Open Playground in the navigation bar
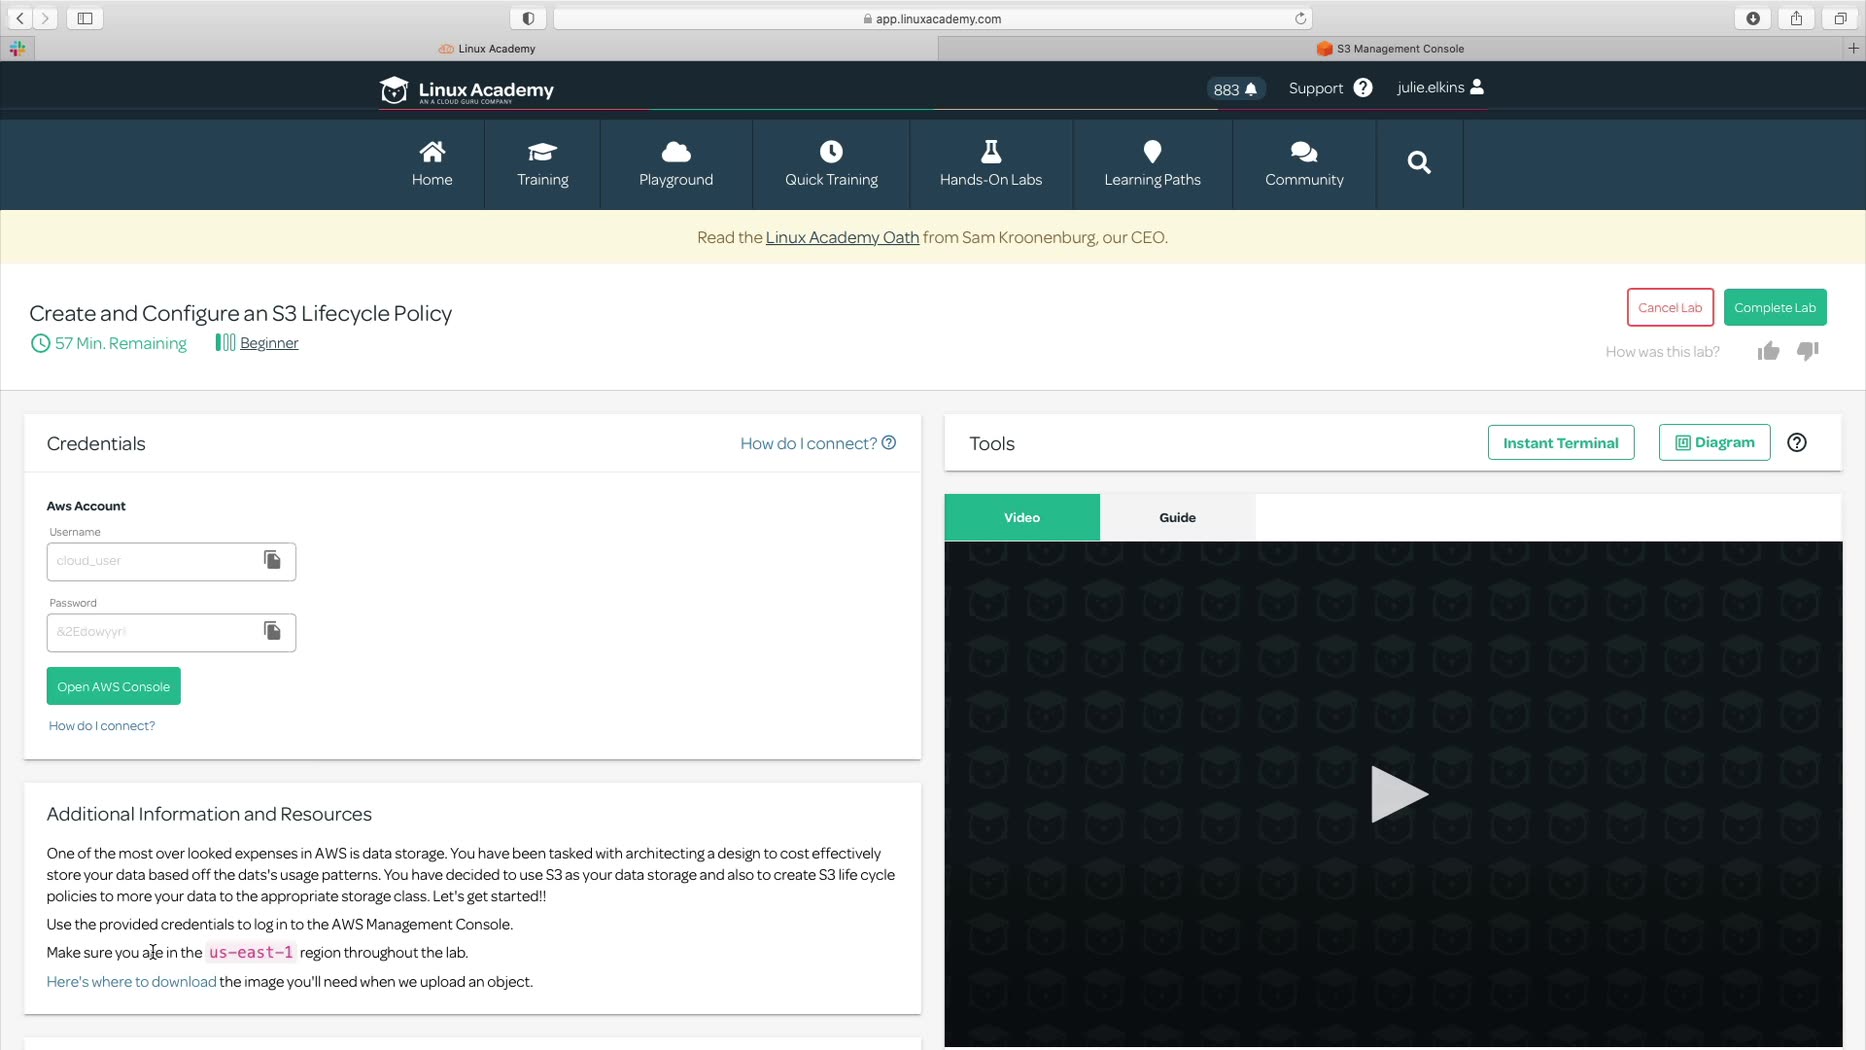Viewport: 1866px width, 1050px height. pos(676,164)
